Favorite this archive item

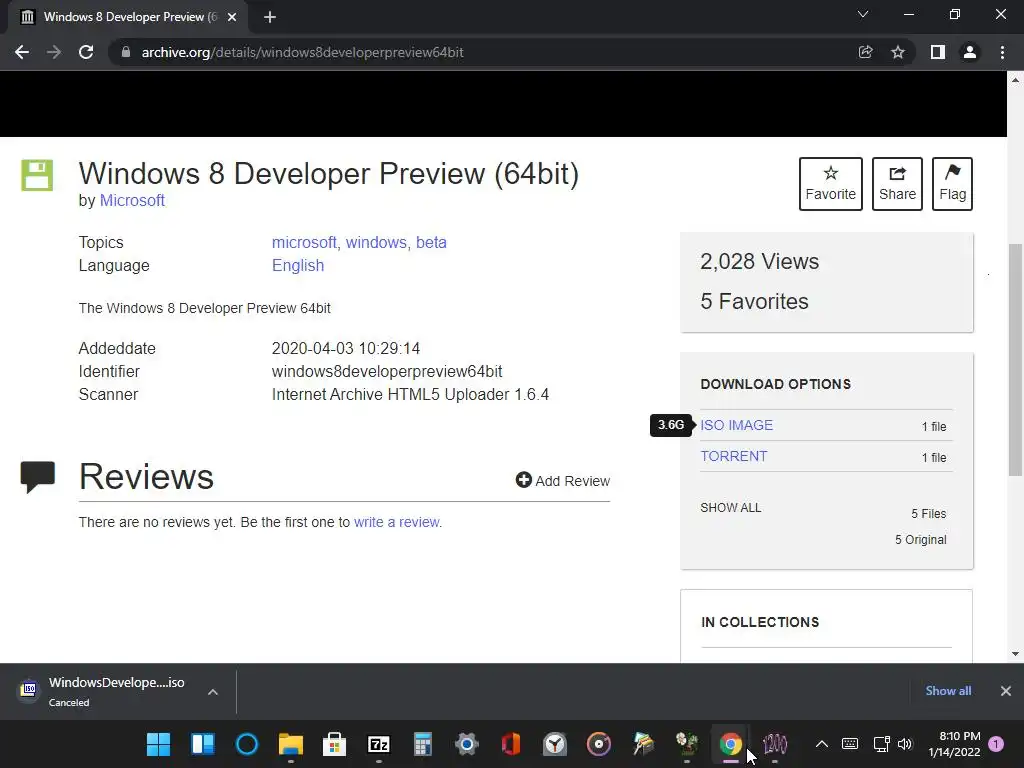point(831,184)
